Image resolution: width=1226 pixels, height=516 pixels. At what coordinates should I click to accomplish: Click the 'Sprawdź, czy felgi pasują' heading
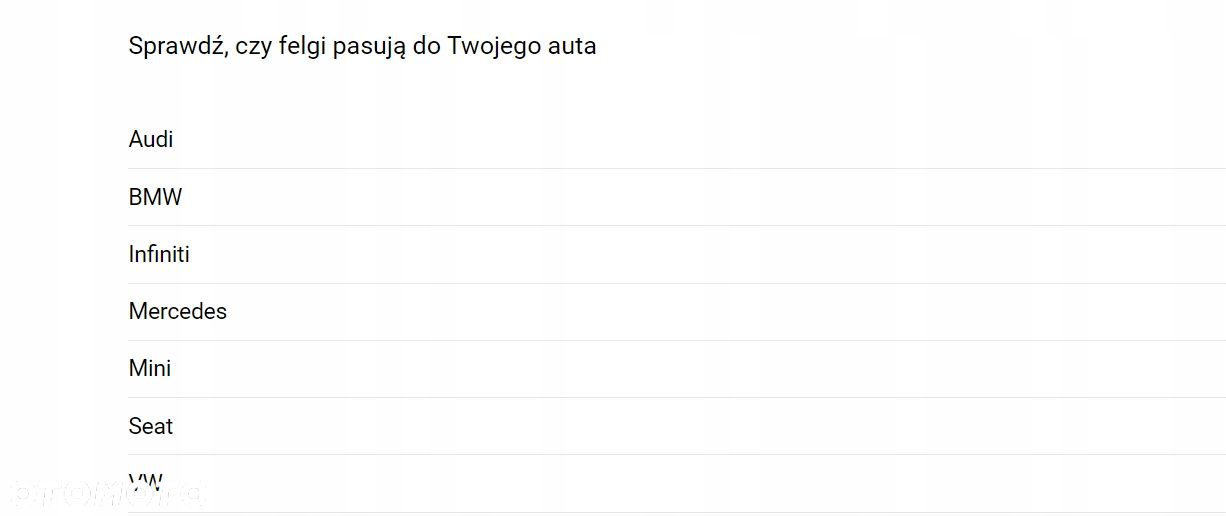point(362,46)
